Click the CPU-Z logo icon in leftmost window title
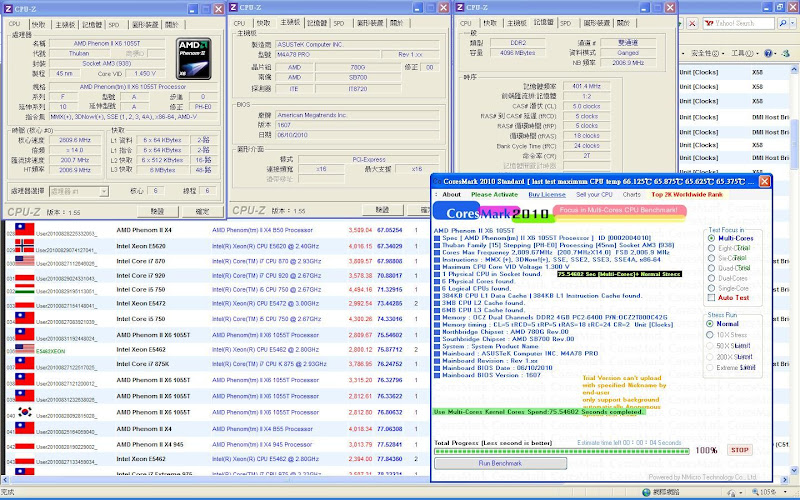This screenshot has width=800, height=500. pos(8,9)
